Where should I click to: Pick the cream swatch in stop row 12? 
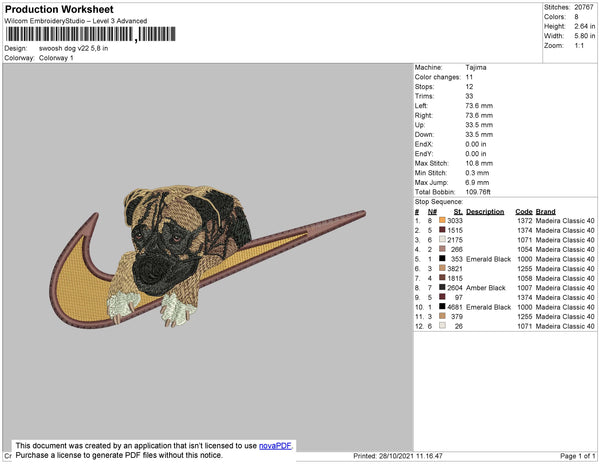(x=442, y=326)
